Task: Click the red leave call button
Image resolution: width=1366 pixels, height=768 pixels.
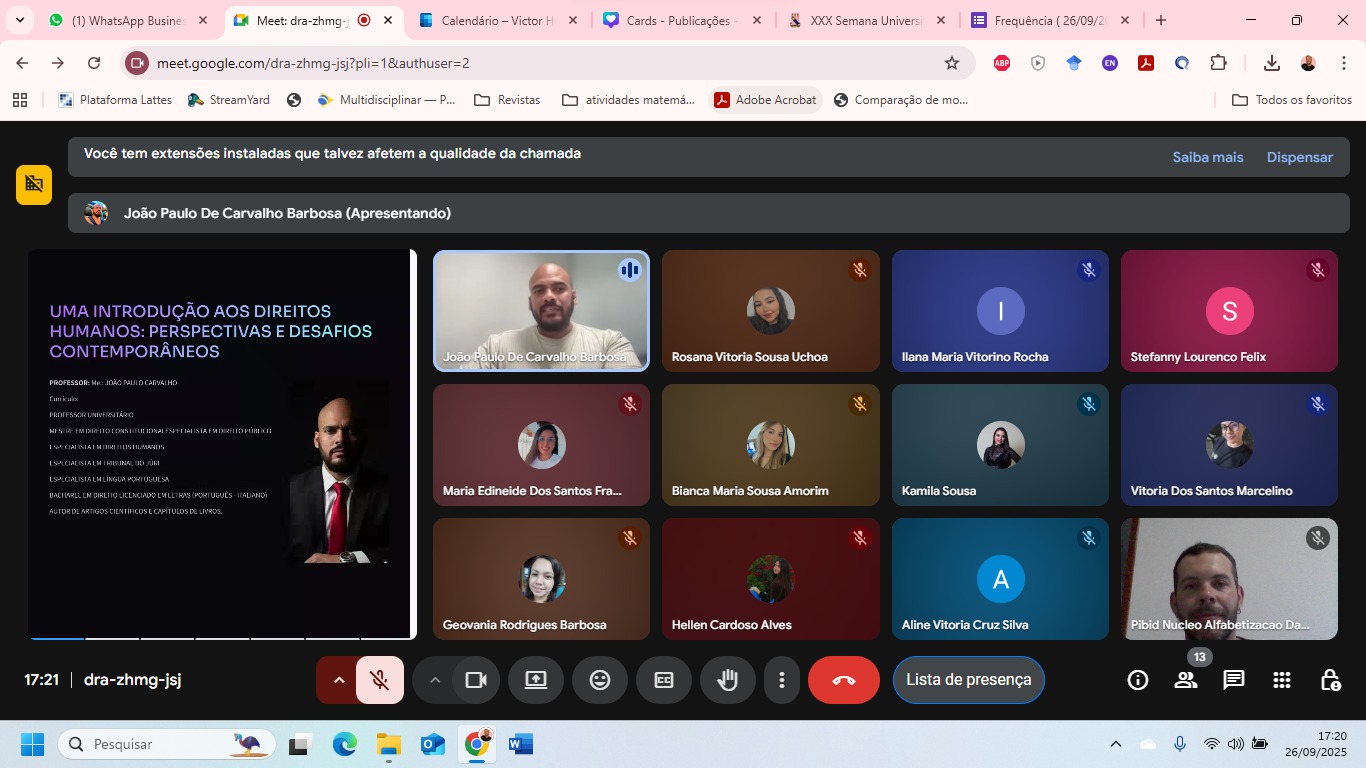Action: click(843, 680)
